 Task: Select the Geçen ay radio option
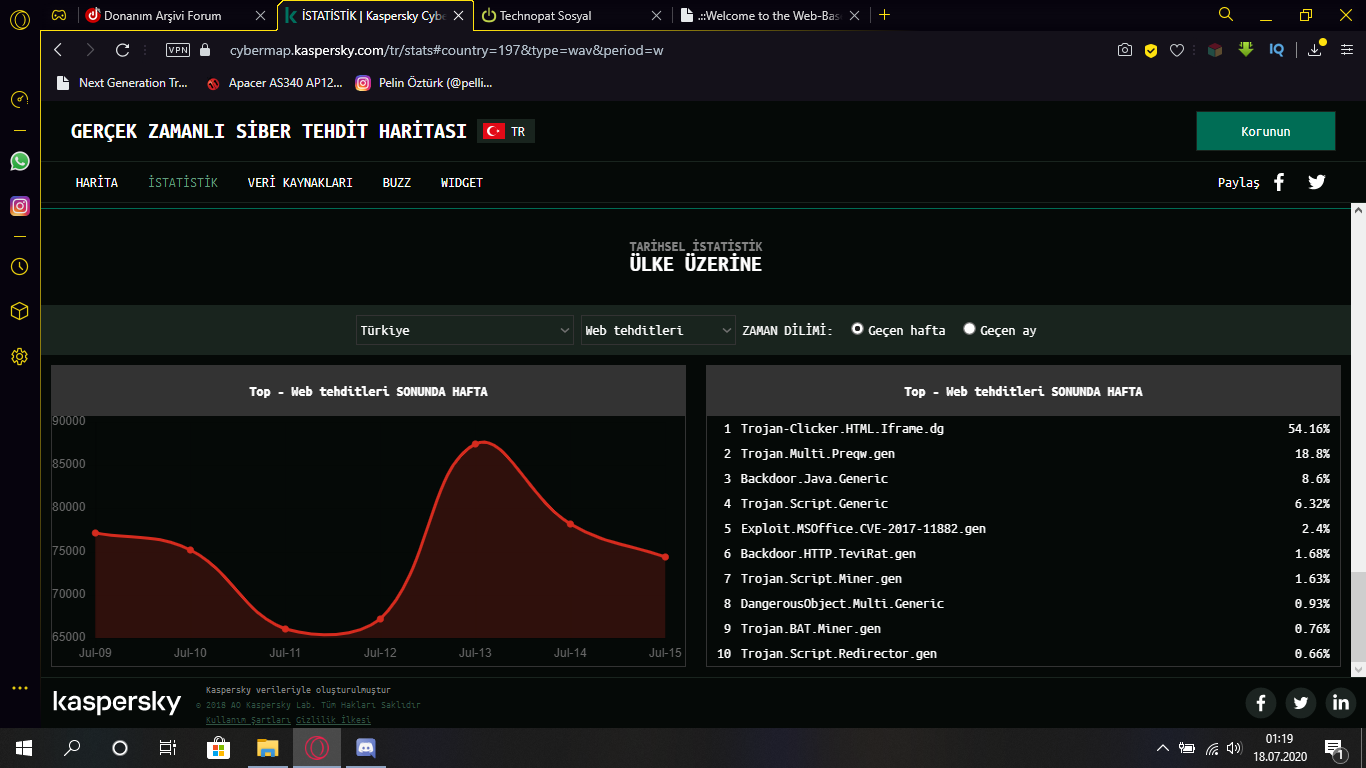969,329
